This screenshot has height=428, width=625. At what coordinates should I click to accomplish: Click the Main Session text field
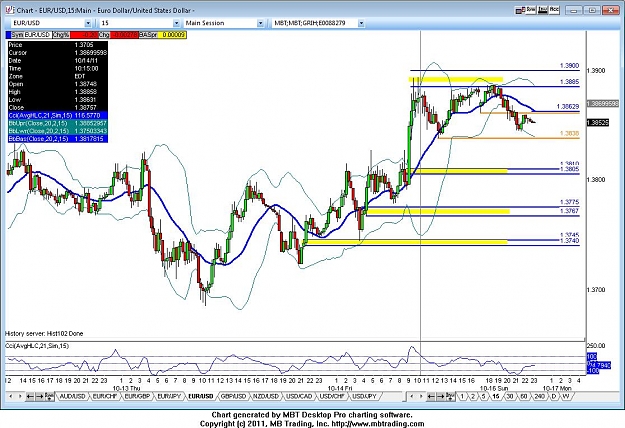click(x=221, y=23)
